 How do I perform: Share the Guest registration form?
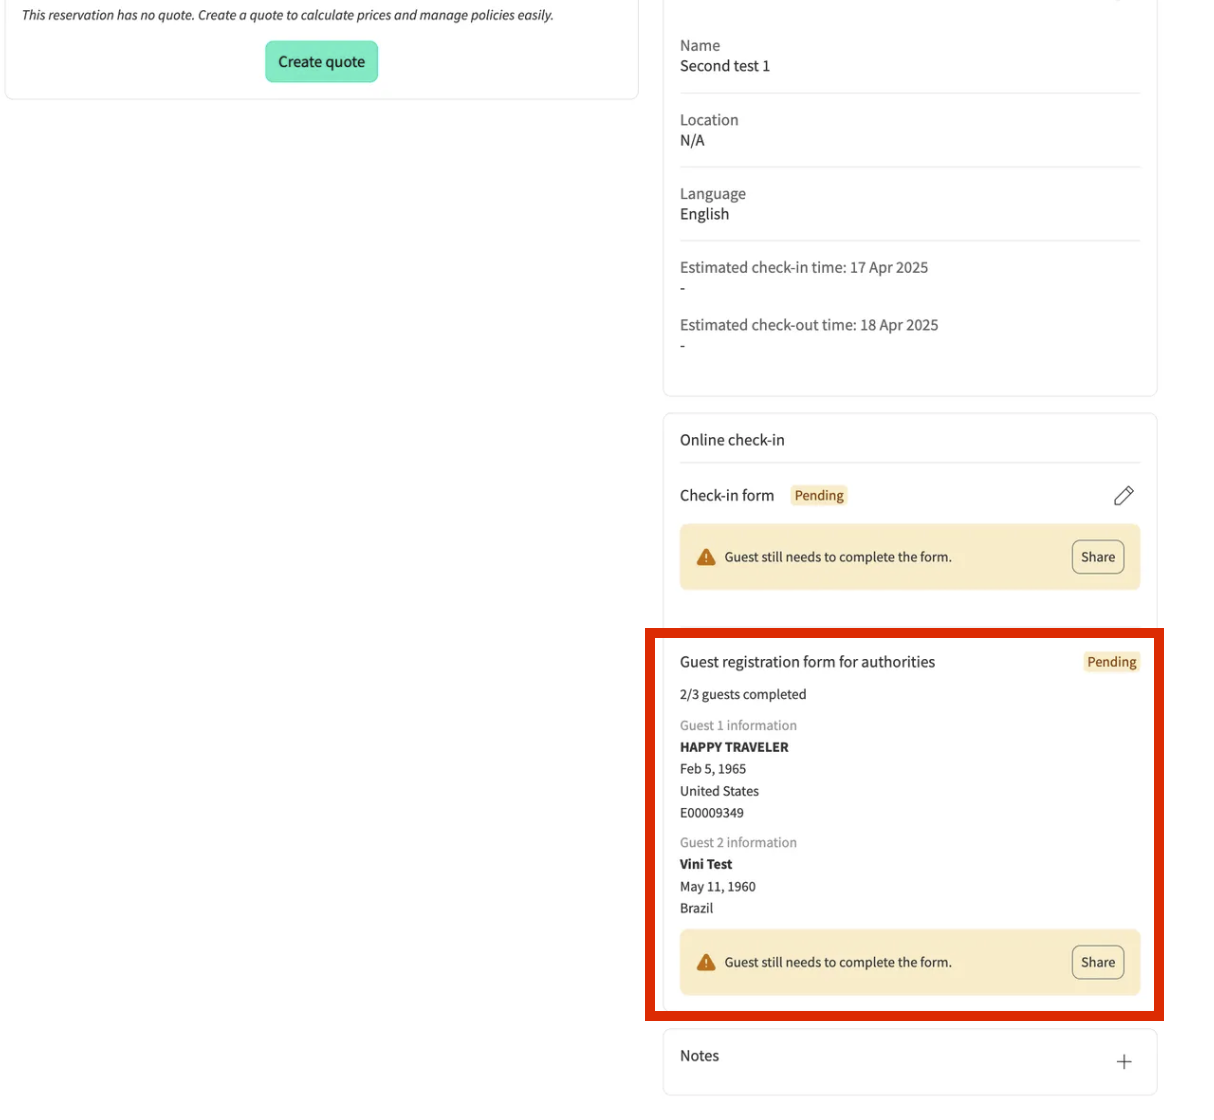tap(1097, 963)
